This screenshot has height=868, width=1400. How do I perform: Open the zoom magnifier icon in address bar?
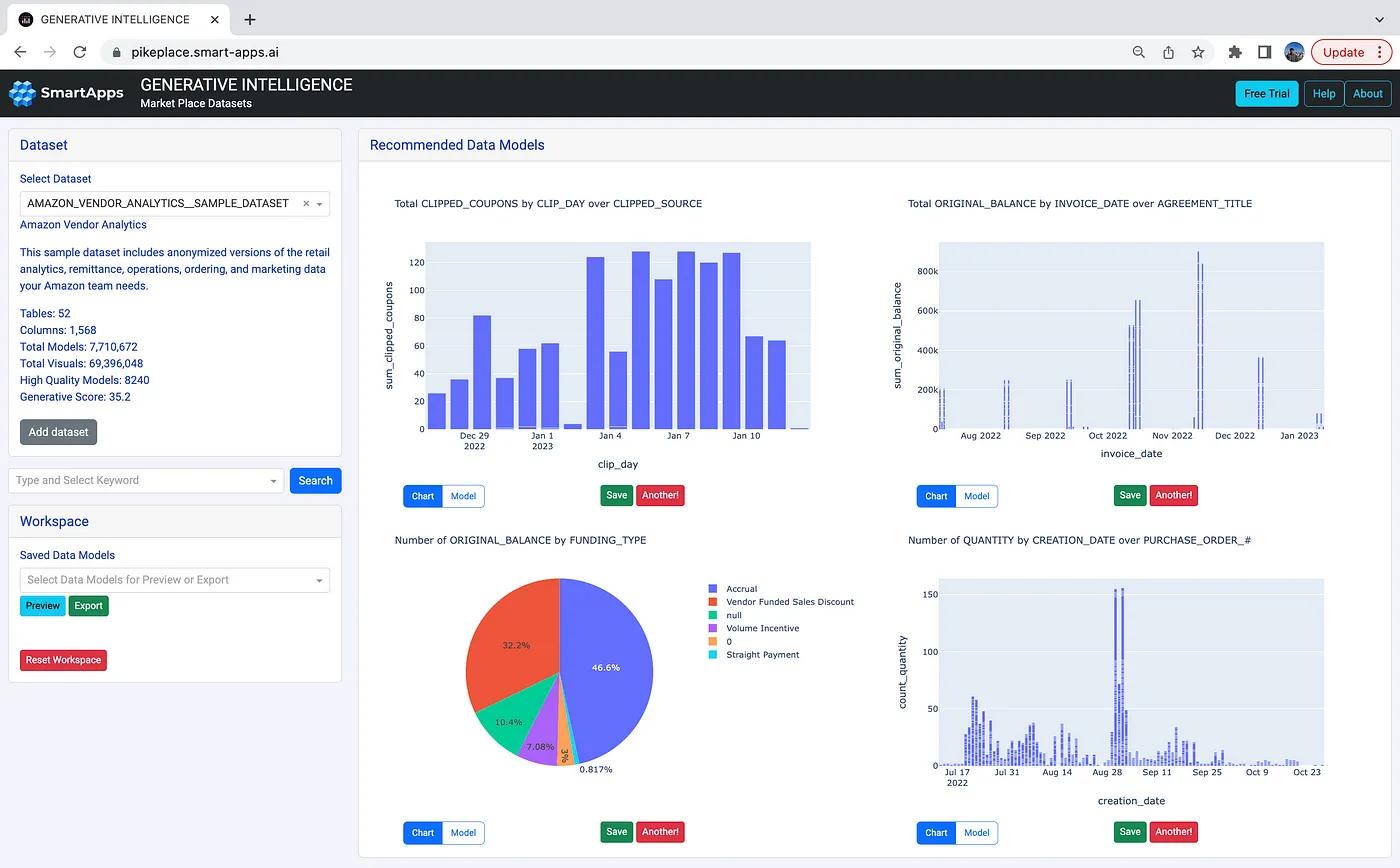[x=1138, y=52]
